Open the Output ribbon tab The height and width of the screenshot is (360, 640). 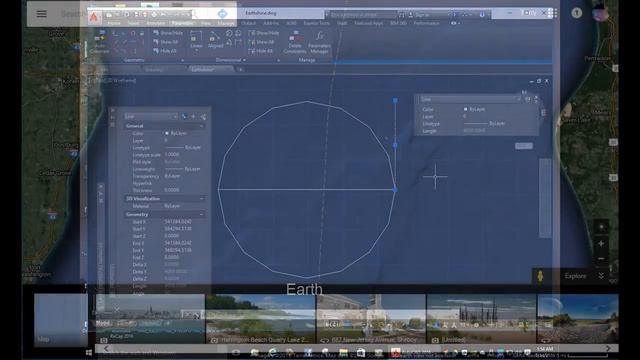pyautogui.click(x=248, y=23)
